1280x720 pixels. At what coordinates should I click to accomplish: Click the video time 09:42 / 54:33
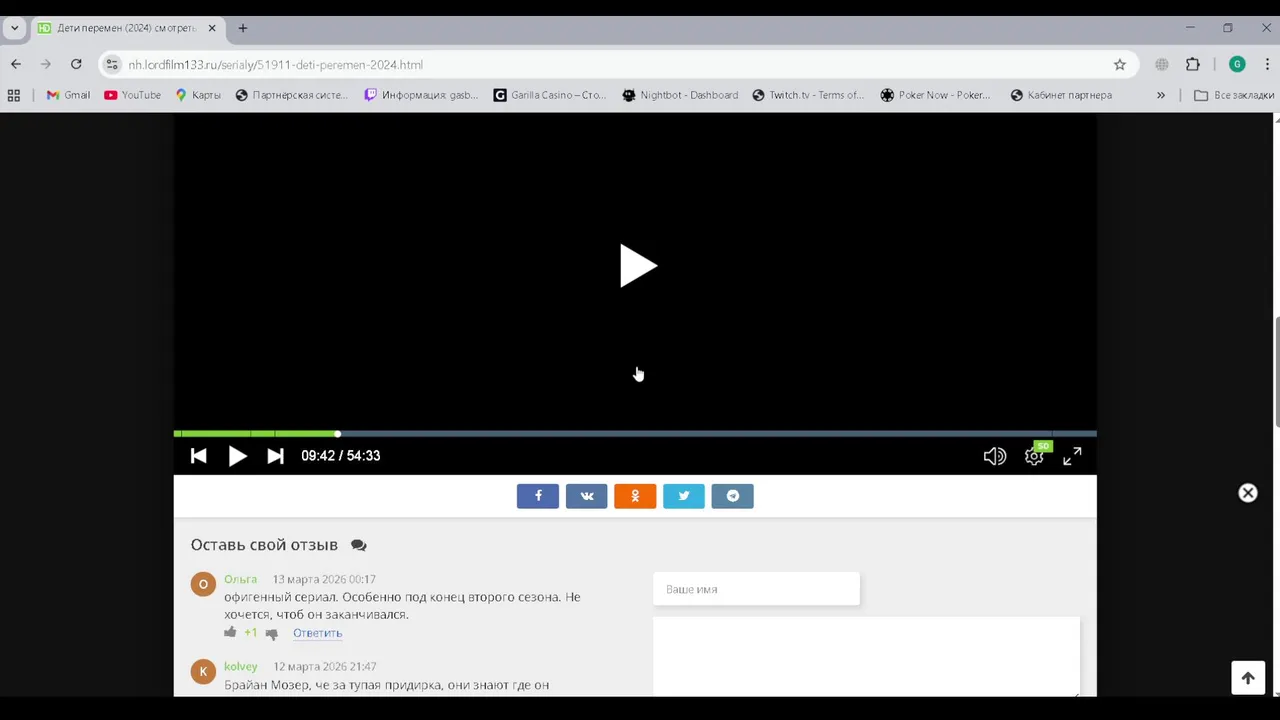click(x=341, y=456)
